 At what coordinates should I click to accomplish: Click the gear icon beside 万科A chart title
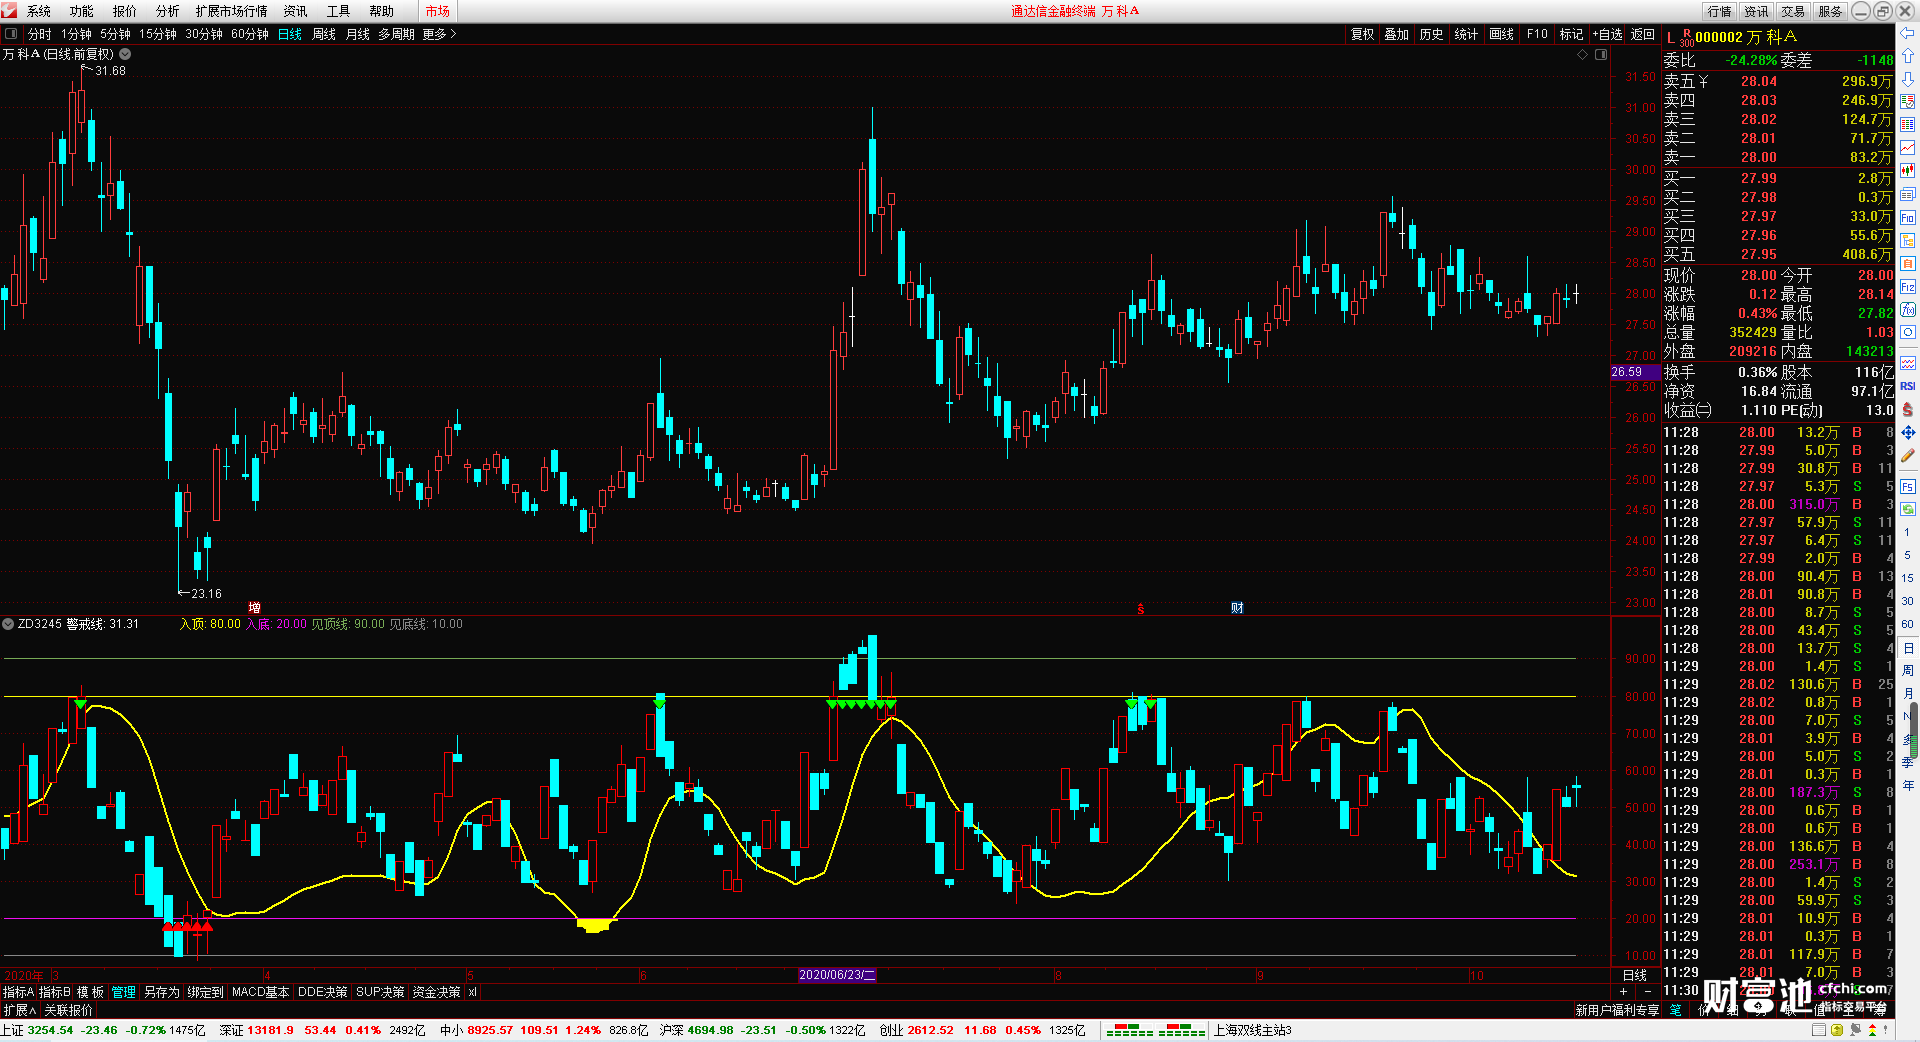click(x=125, y=54)
